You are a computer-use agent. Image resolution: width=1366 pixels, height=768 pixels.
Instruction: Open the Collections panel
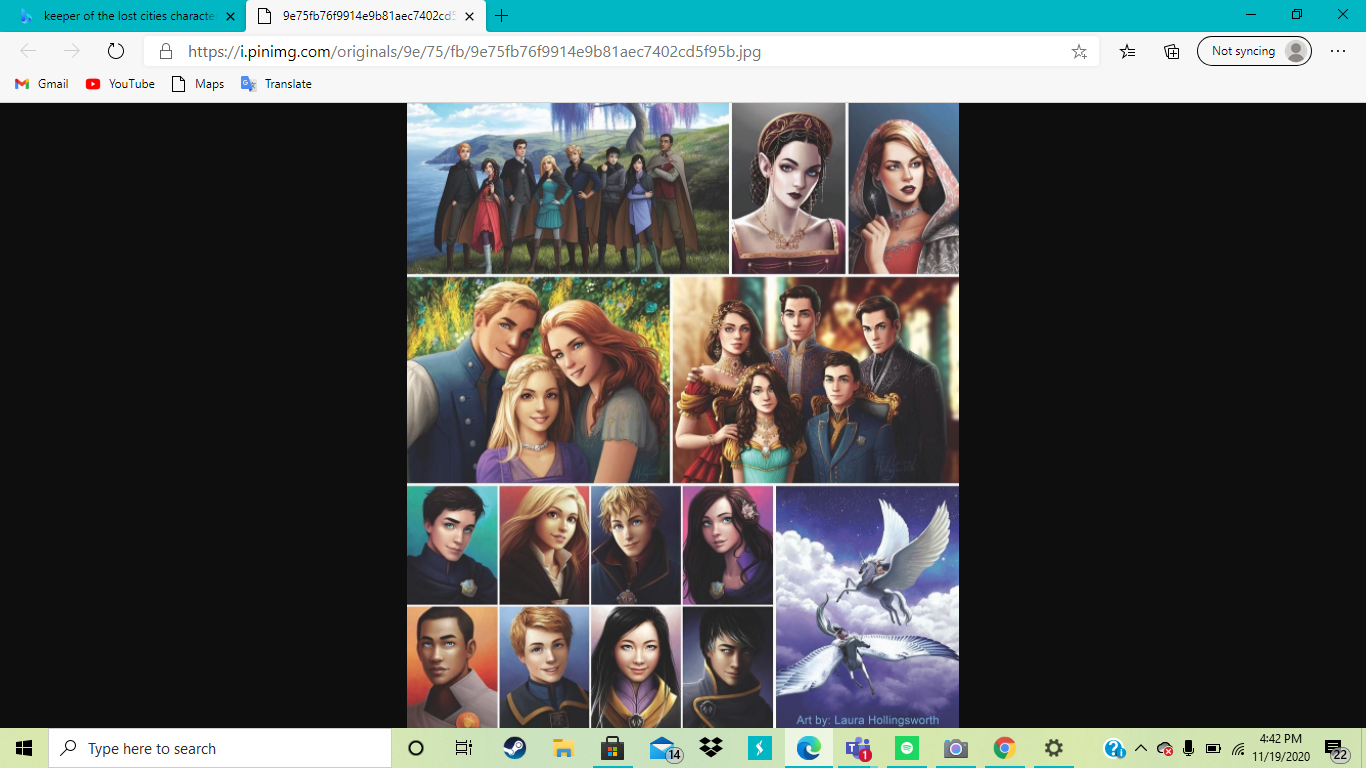coord(1172,51)
